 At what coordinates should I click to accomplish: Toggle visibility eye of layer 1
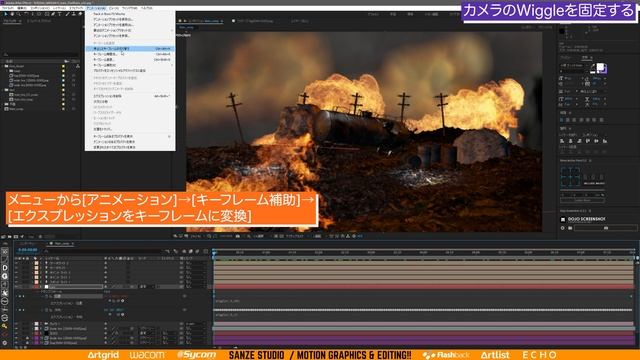pos(17,263)
